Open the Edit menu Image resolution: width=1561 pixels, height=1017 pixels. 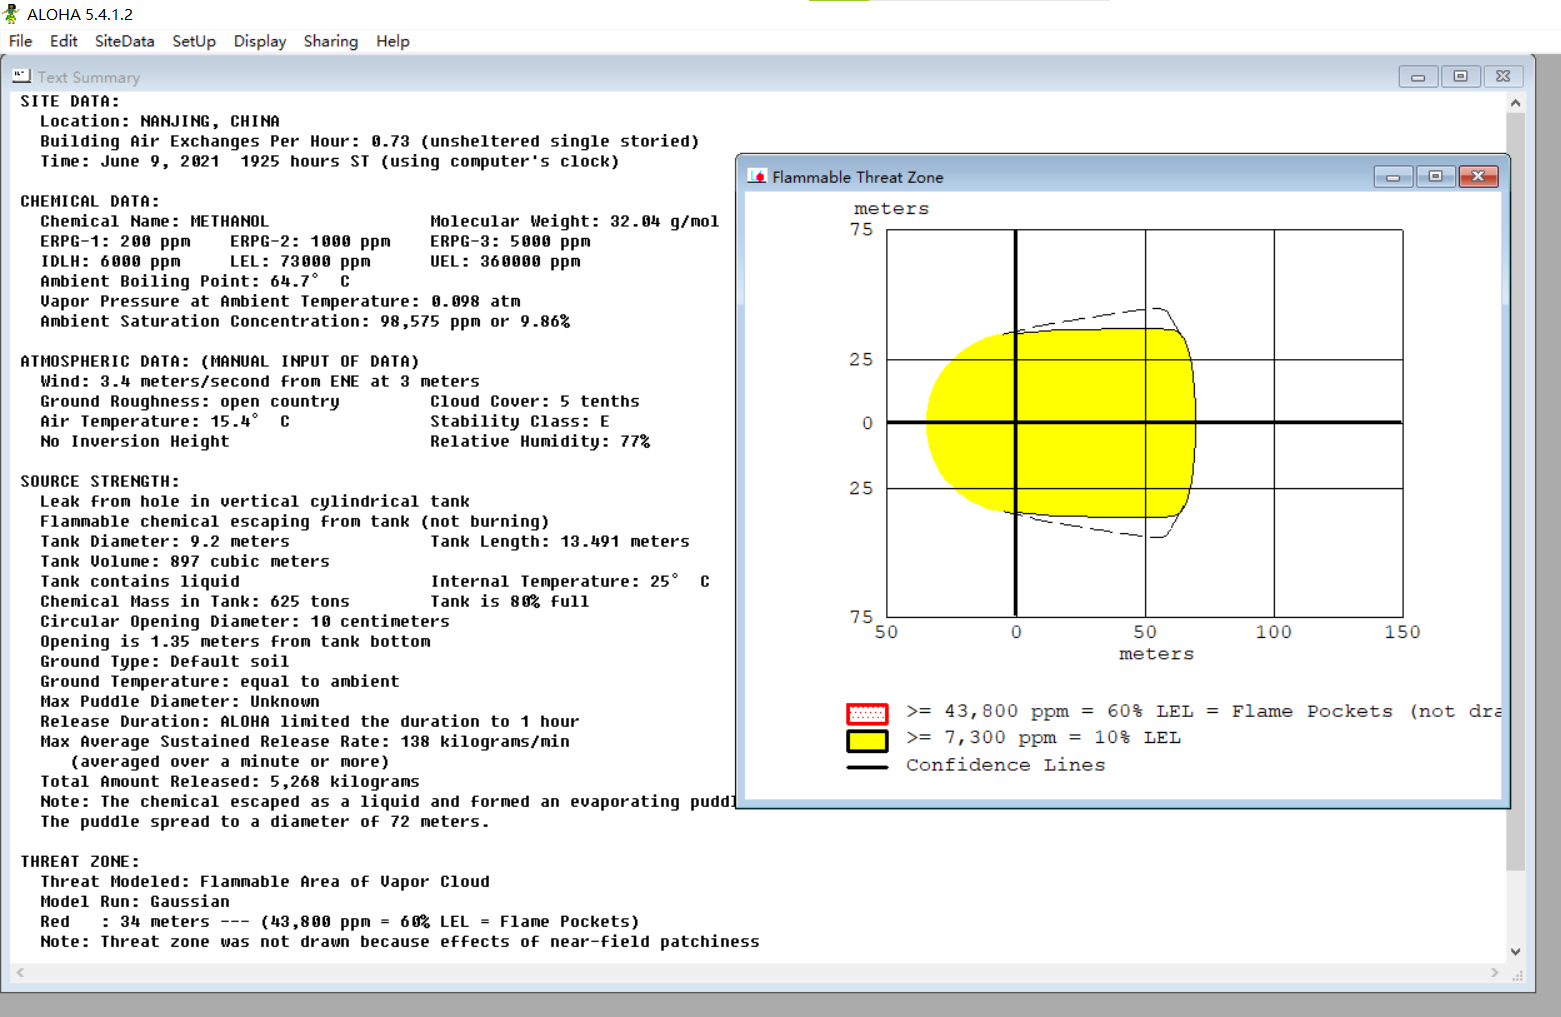(x=63, y=41)
